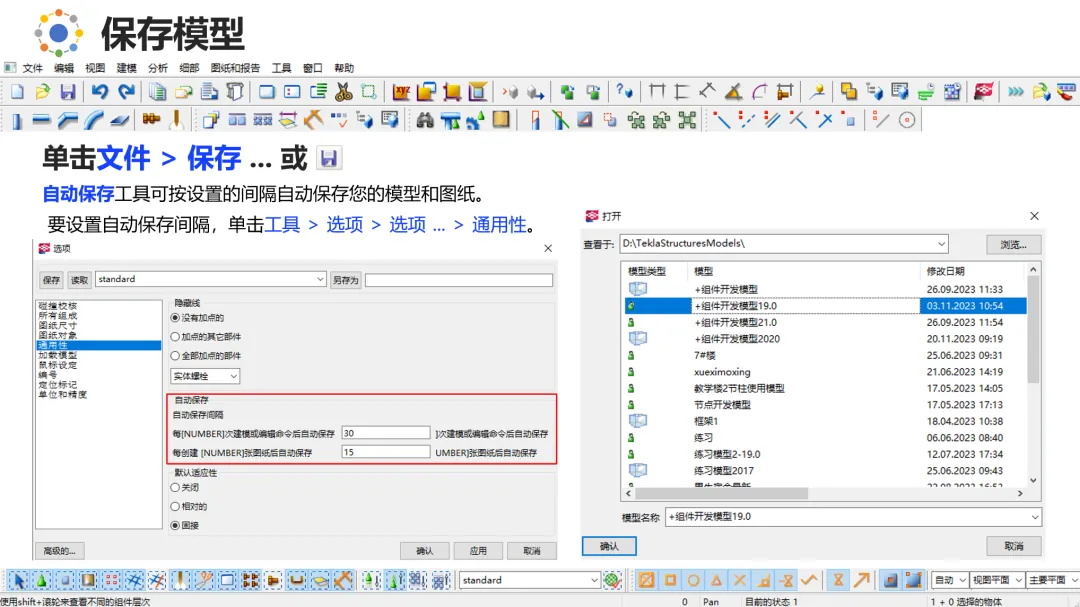1080x607 pixels.
Task: Open the calendar project status icon
Action: (x=952, y=92)
